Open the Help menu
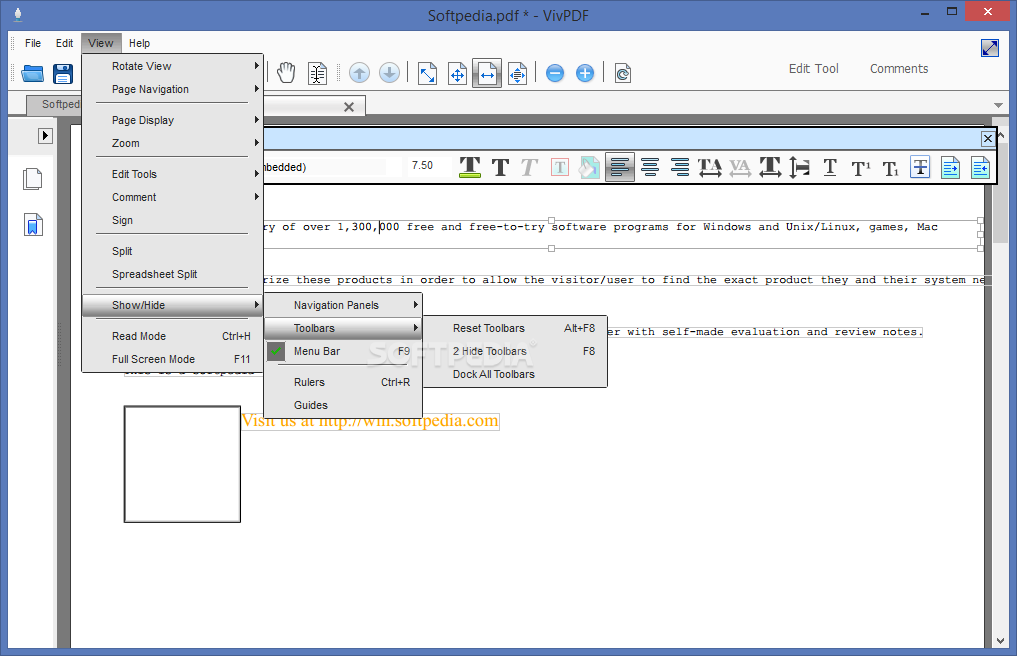The width and height of the screenshot is (1017, 656). coord(139,43)
